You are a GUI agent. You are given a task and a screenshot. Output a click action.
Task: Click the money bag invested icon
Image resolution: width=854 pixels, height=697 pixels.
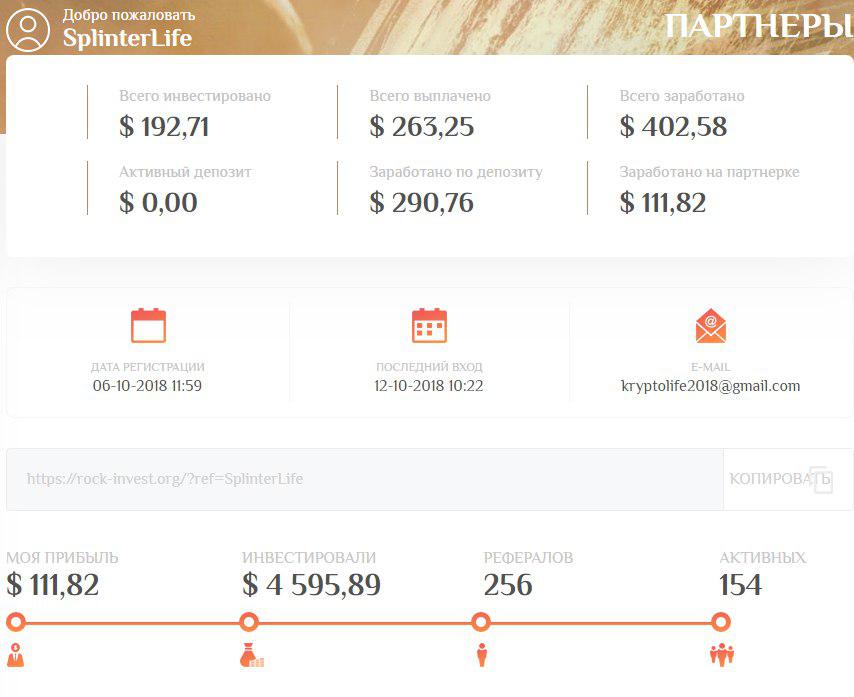click(x=251, y=656)
